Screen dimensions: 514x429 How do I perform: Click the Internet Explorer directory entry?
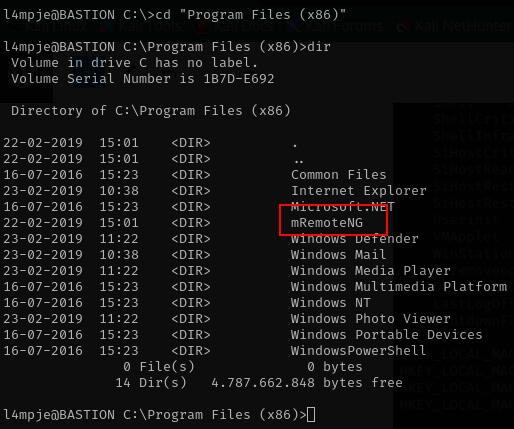359,190
